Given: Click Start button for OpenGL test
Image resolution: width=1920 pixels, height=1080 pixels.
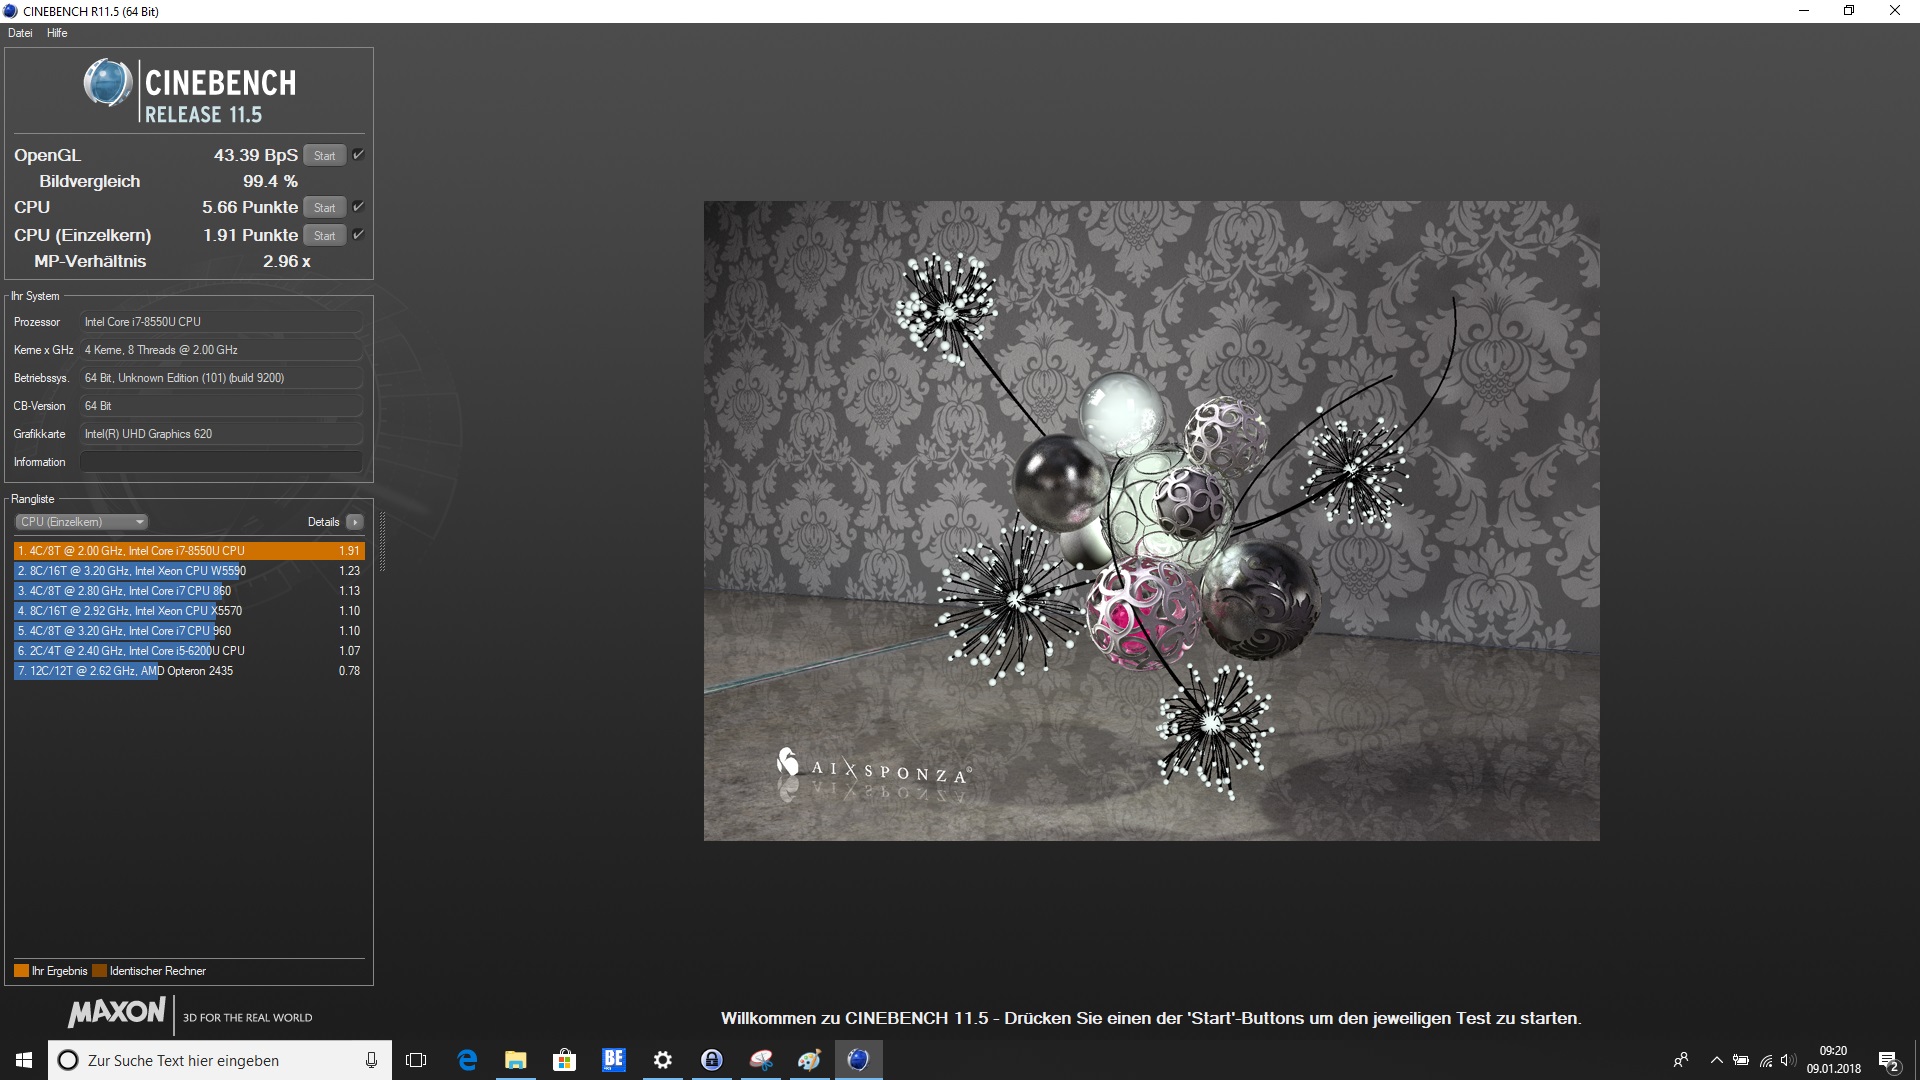Looking at the screenshot, I should pos(324,156).
